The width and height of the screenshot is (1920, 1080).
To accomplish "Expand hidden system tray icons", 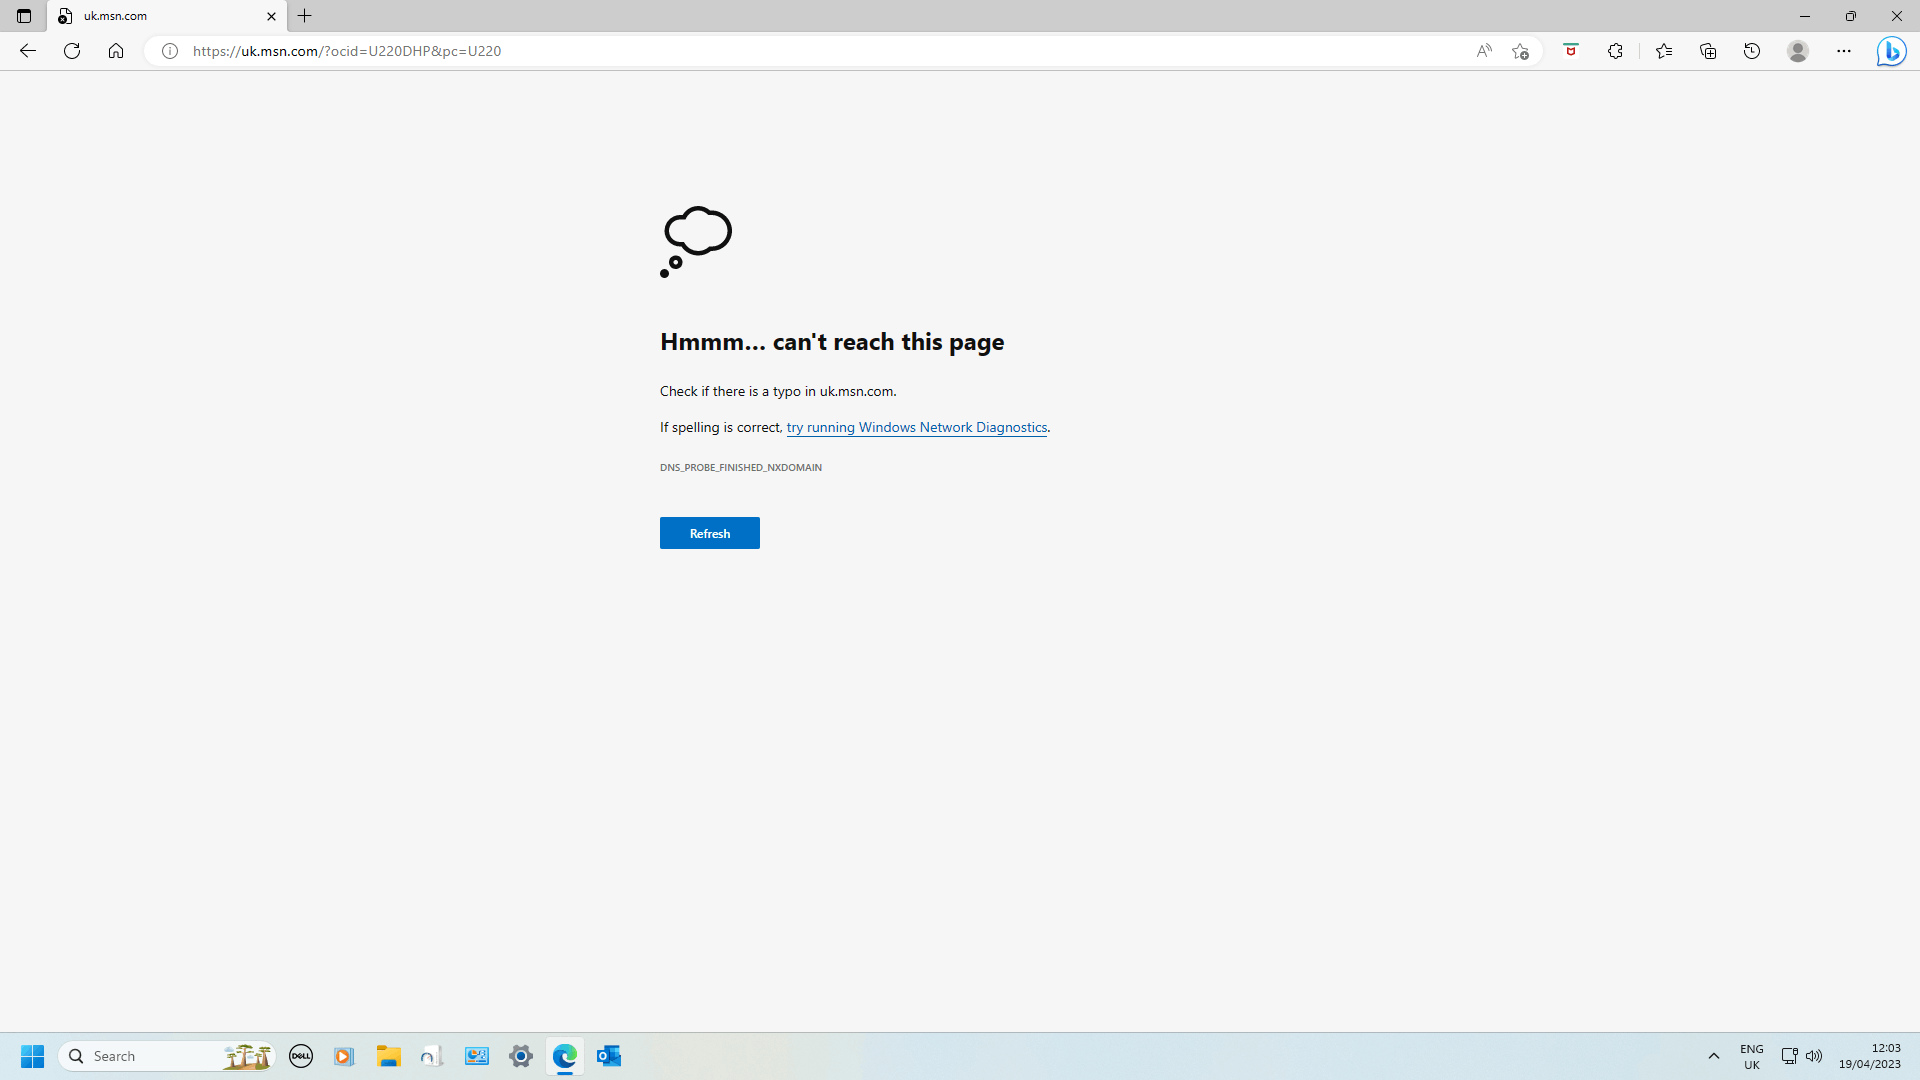I will [x=1714, y=1056].
